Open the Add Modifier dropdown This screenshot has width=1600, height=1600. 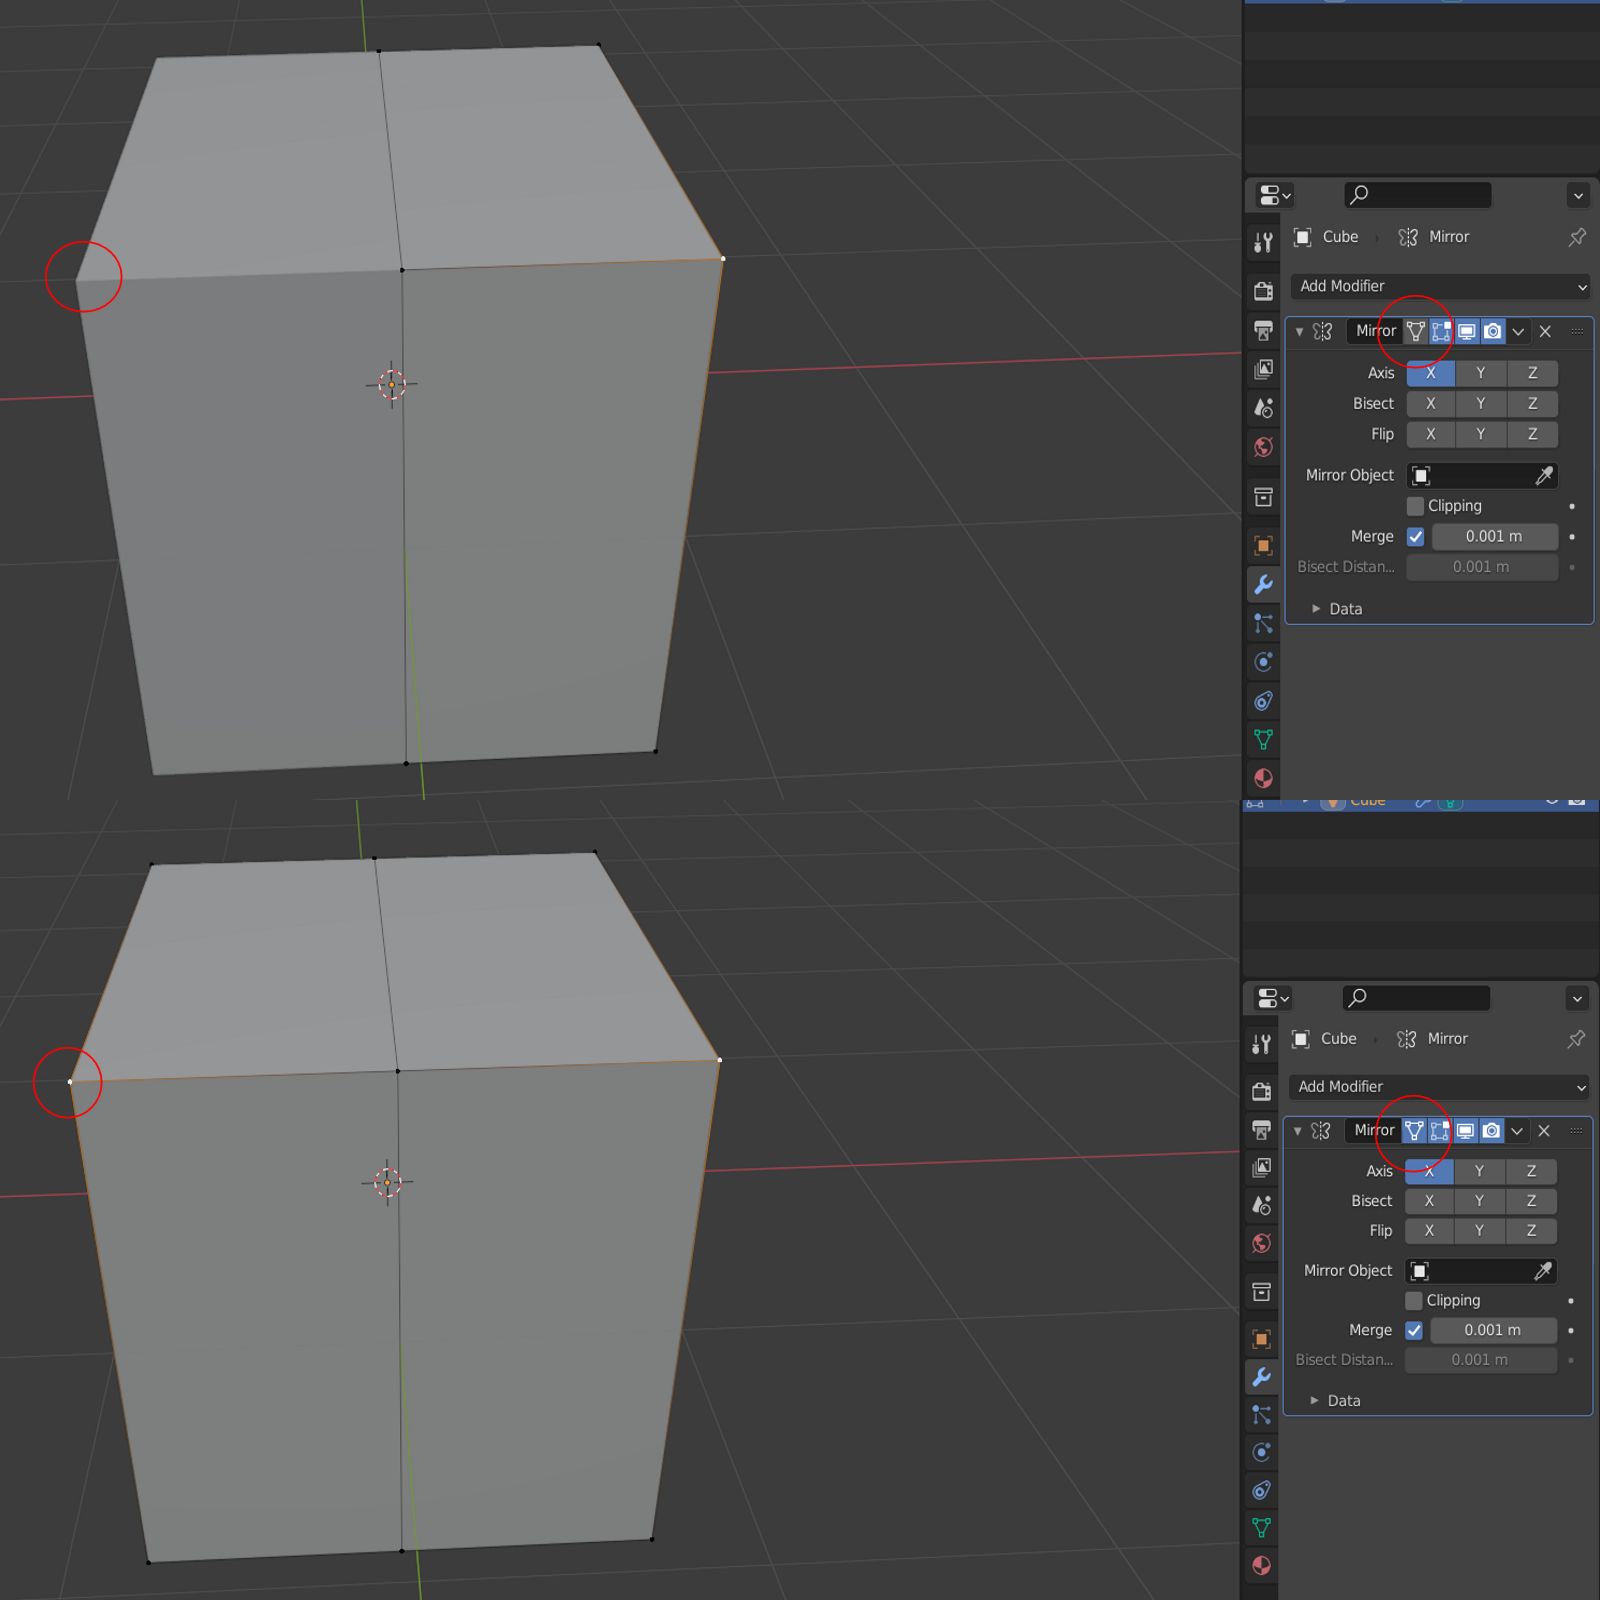1438,287
